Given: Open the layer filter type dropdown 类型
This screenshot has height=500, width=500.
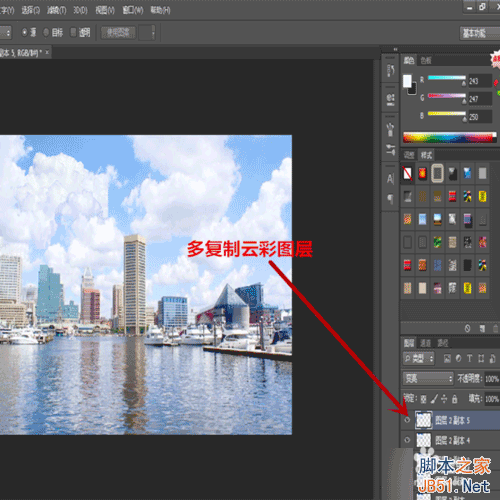Looking at the screenshot, I should [x=418, y=359].
